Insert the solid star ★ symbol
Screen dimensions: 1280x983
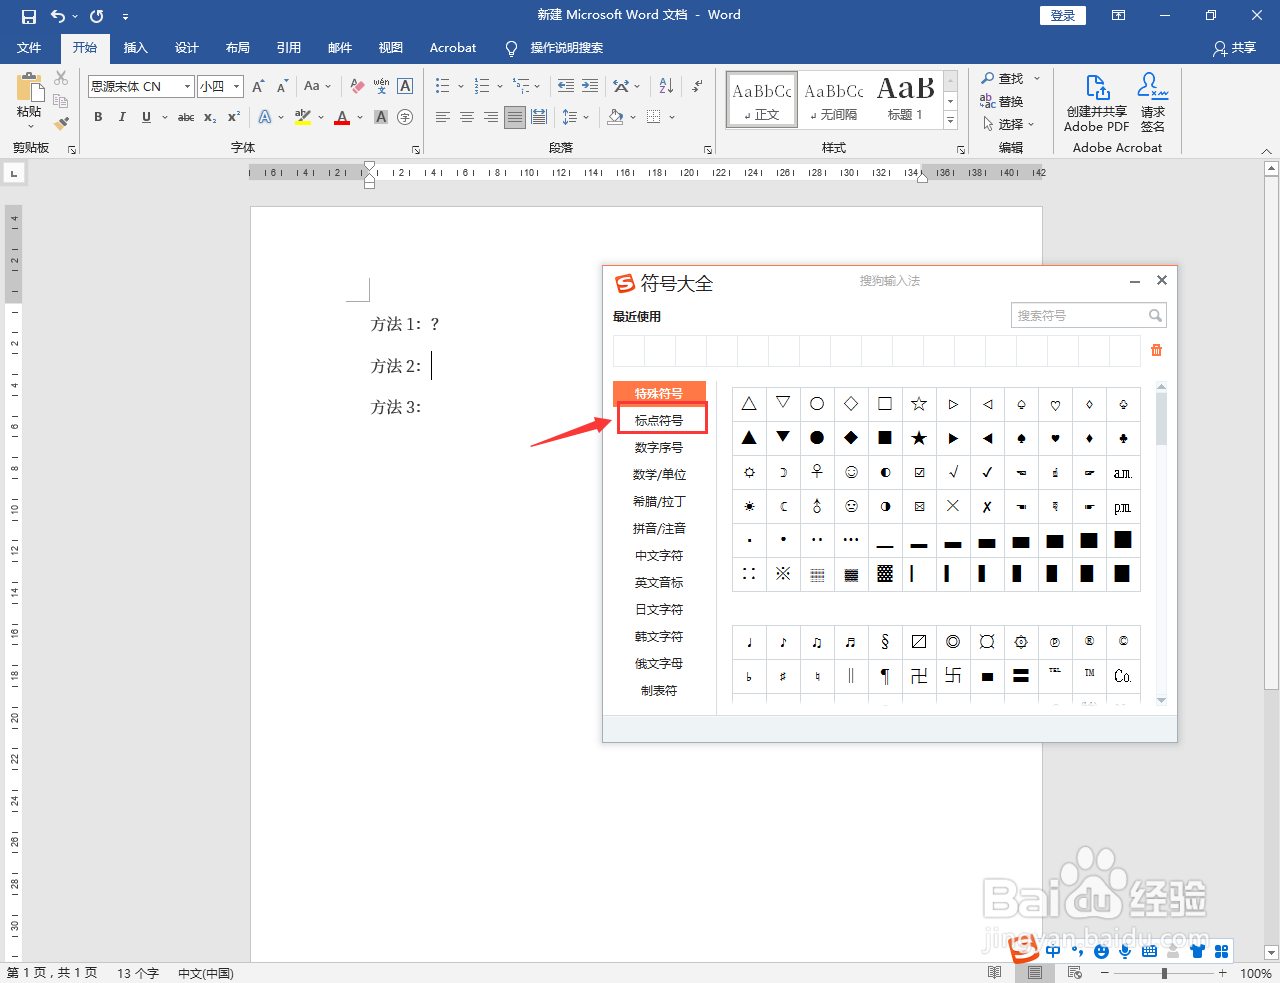[x=919, y=438]
